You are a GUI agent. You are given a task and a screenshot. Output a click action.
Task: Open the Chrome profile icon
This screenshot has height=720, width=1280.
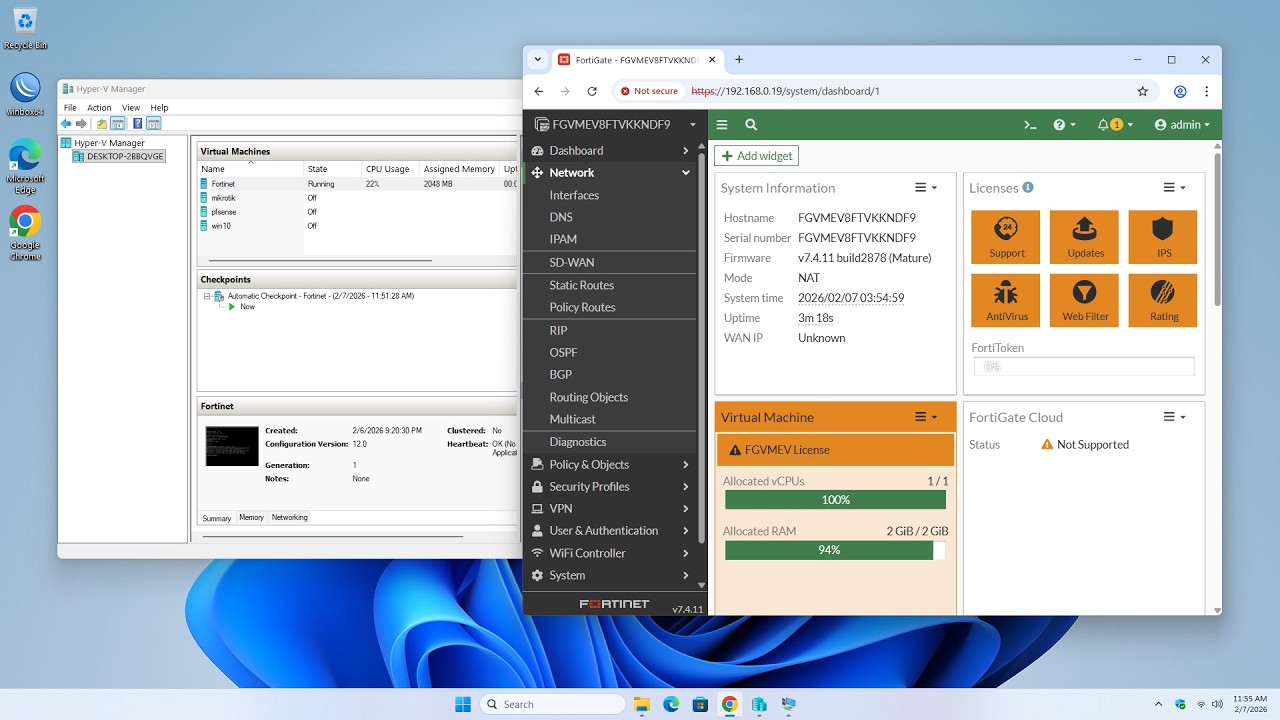tap(1180, 91)
